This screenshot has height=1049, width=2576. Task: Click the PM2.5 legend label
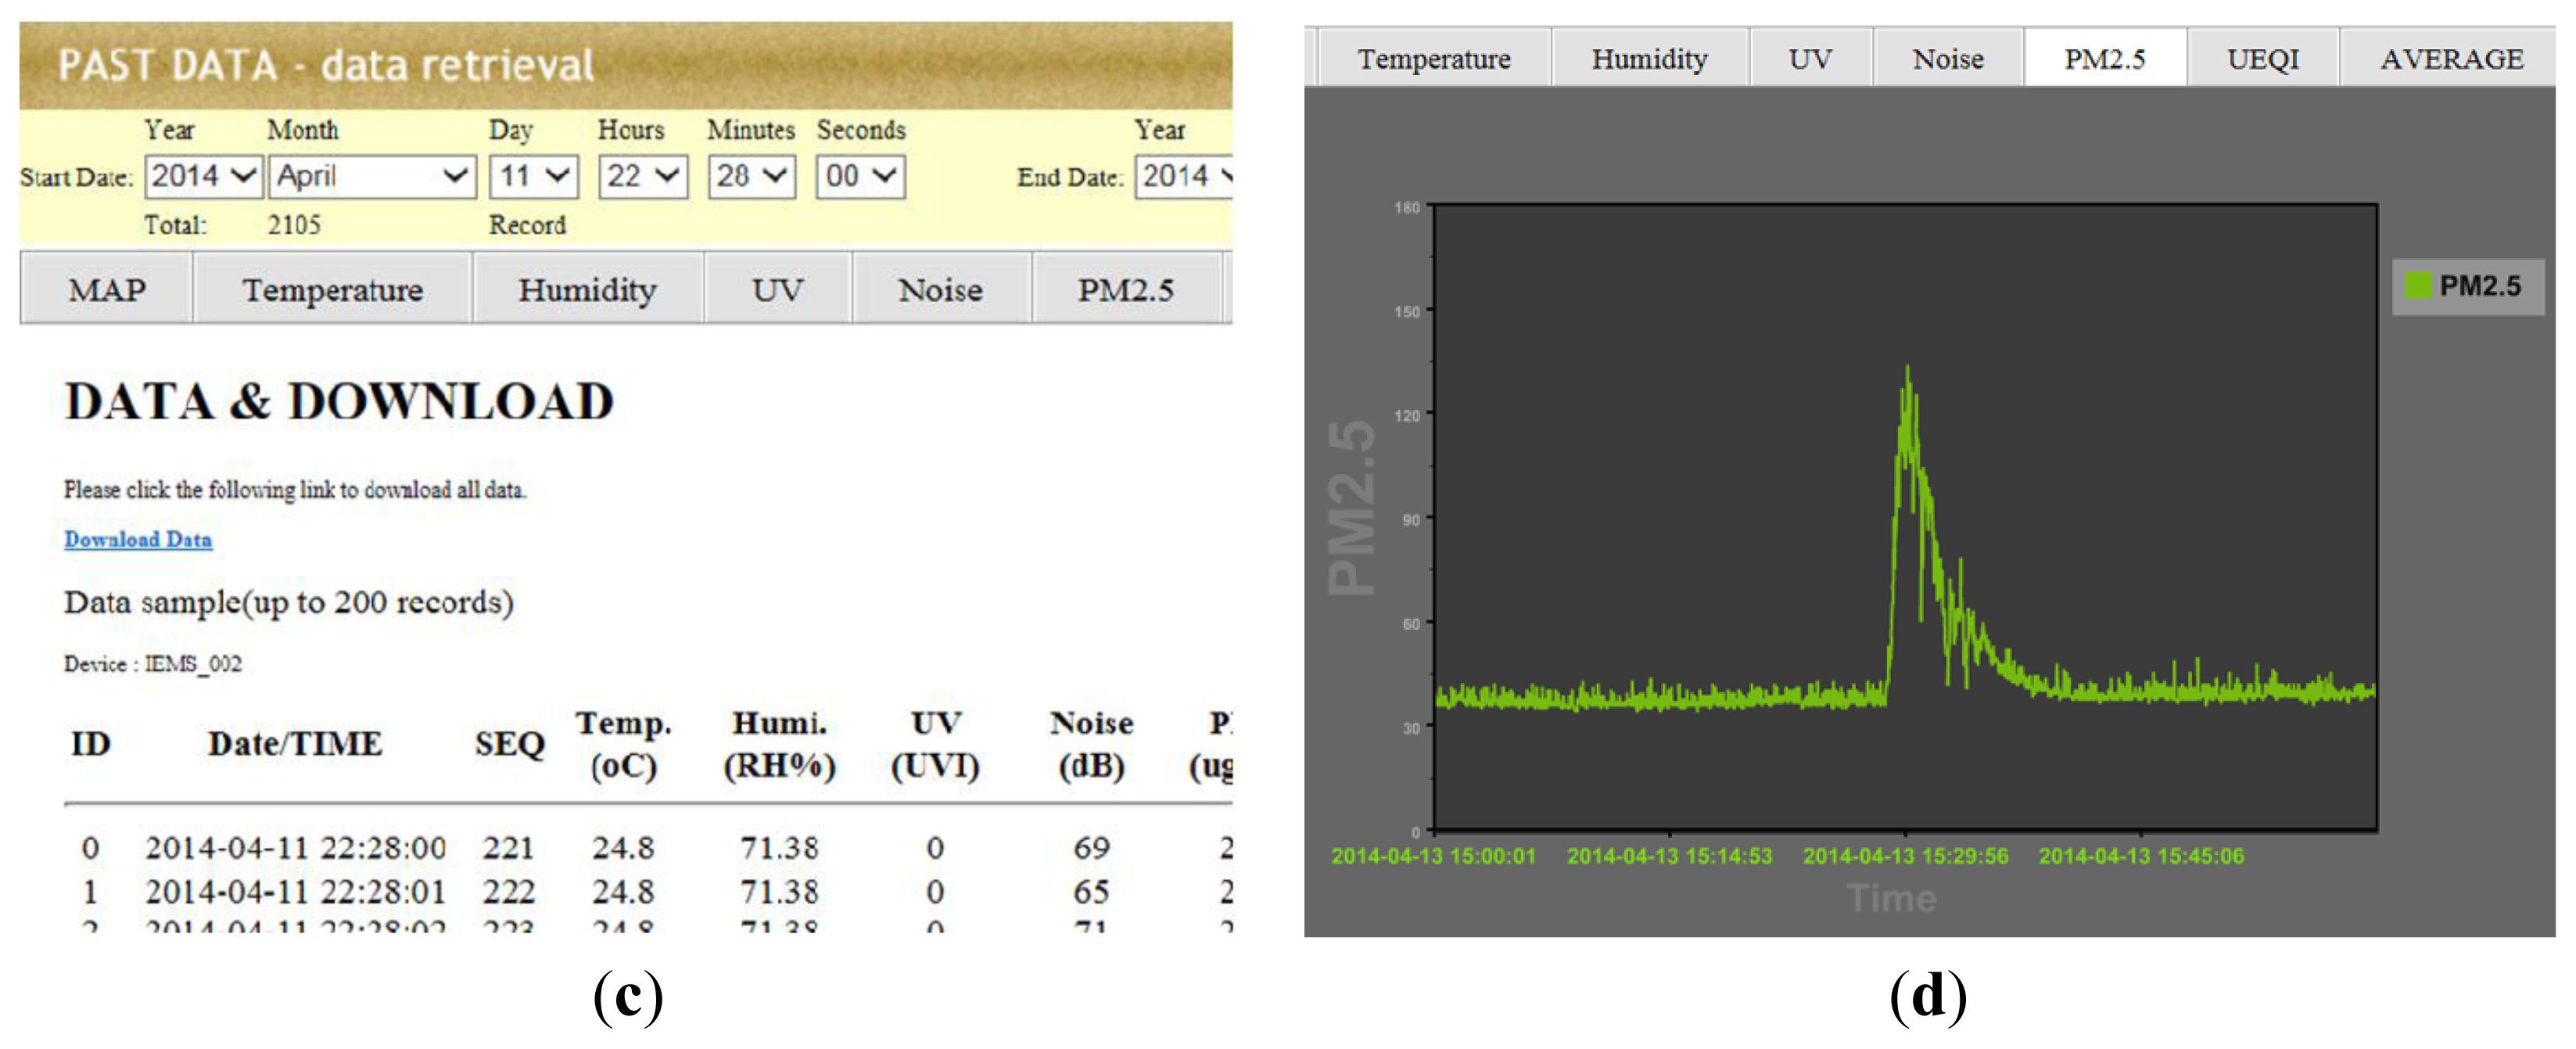[x=2480, y=286]
